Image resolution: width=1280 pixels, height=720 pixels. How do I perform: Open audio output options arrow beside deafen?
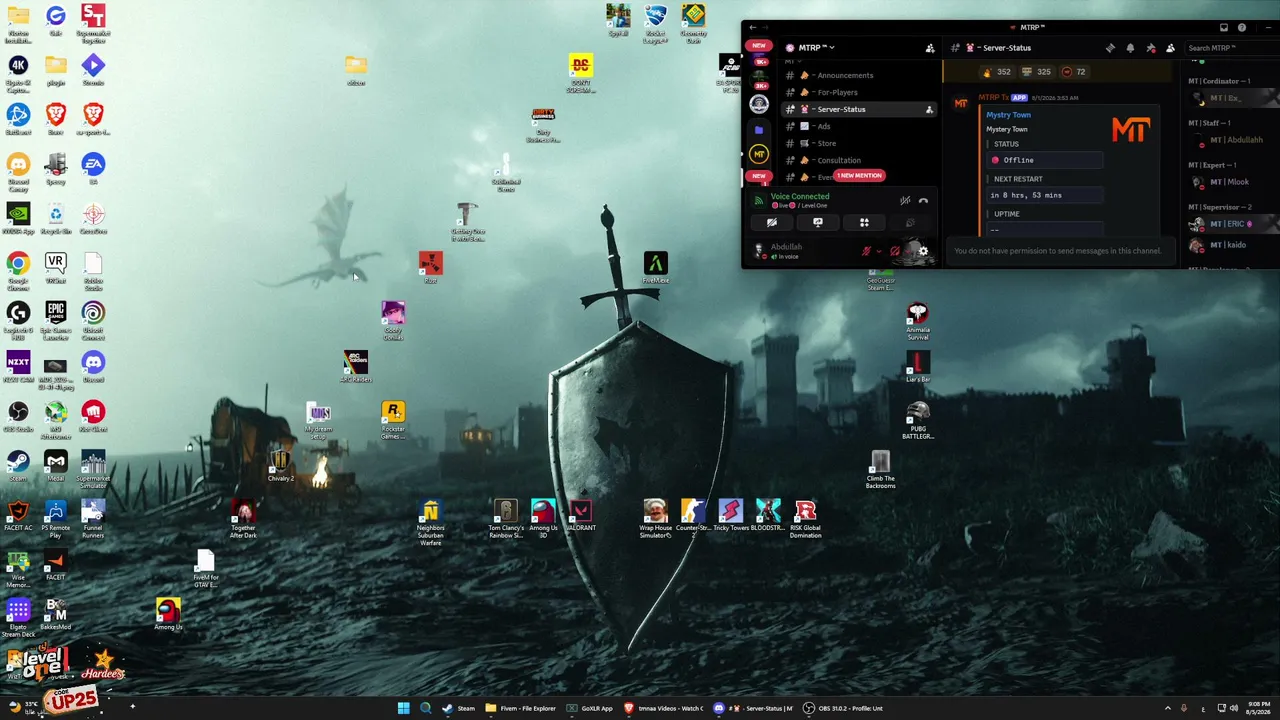[907, 251]
